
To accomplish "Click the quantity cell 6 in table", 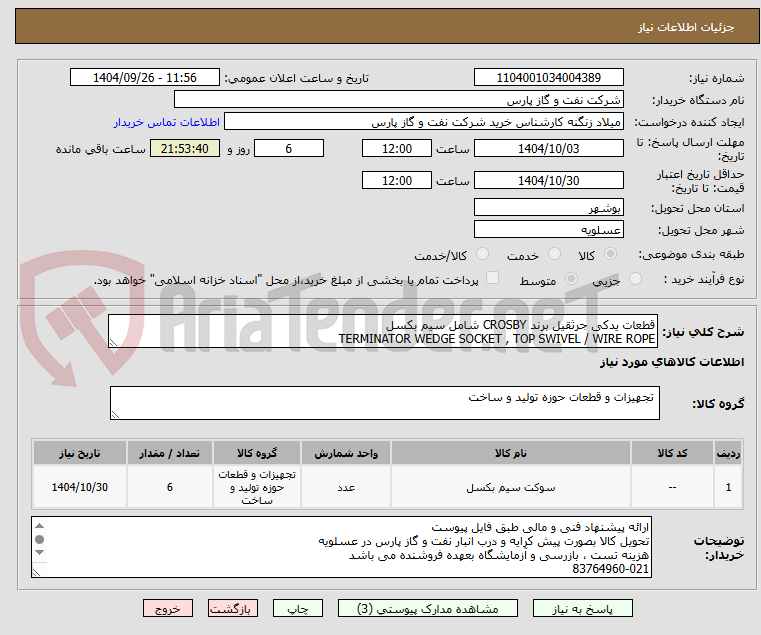I will 170,487.
